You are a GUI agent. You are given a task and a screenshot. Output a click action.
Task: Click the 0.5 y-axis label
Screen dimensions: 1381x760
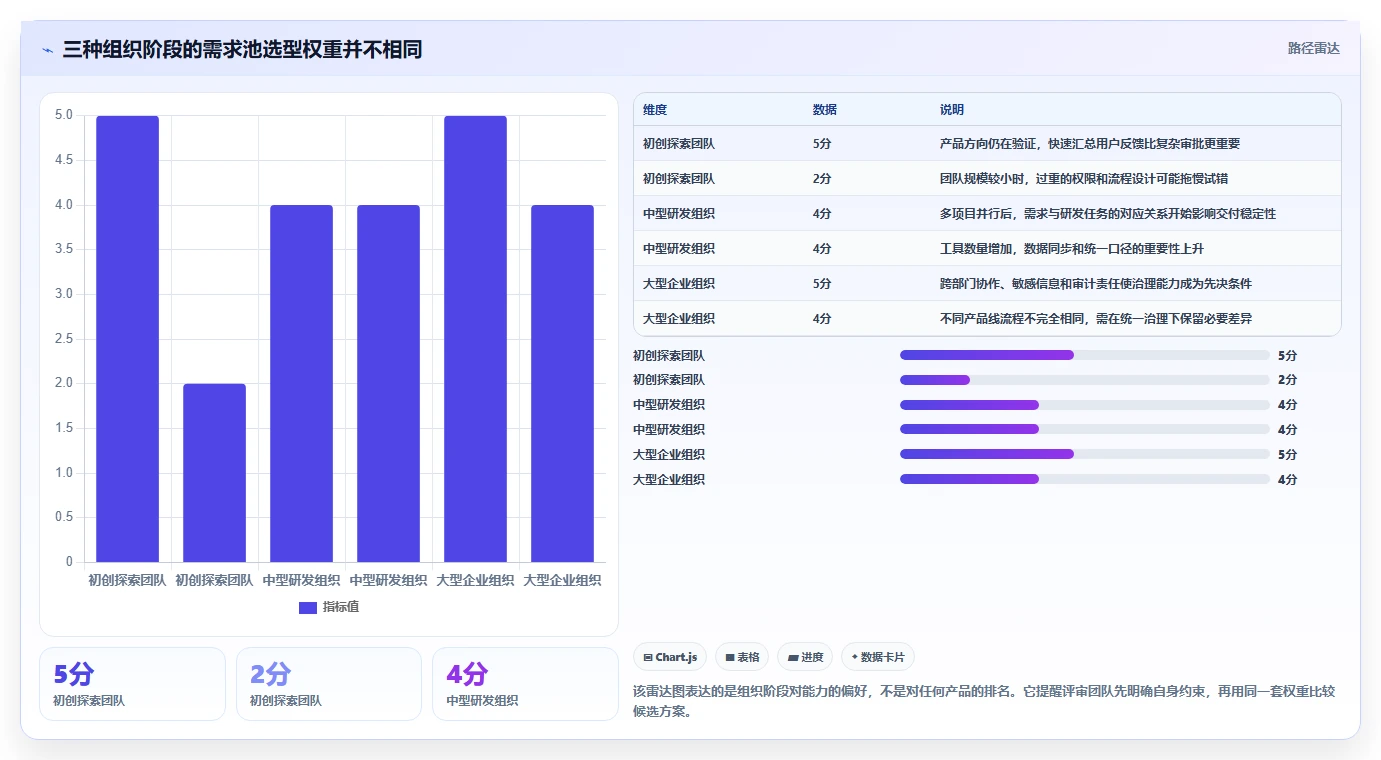64,517
